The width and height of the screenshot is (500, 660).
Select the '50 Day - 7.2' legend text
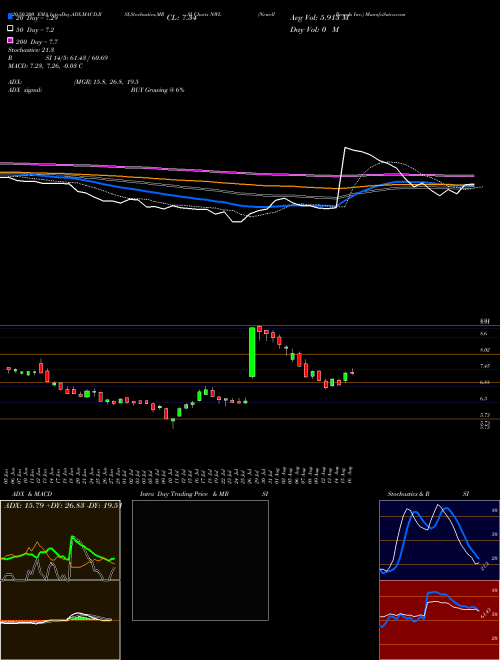click(x=35, y=30)
